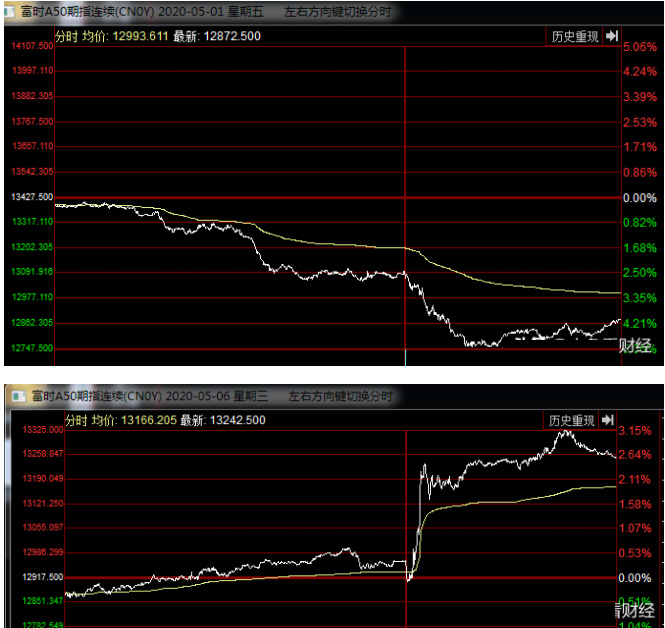Click the 财经 watermark in the 05-01 chart
The image size is (665, 628).
pyautogui.click(x=635, y=346)
